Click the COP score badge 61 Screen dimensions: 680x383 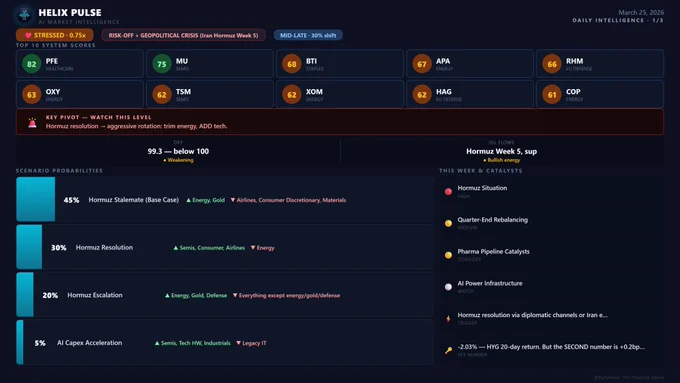click(x=552, y=95)
